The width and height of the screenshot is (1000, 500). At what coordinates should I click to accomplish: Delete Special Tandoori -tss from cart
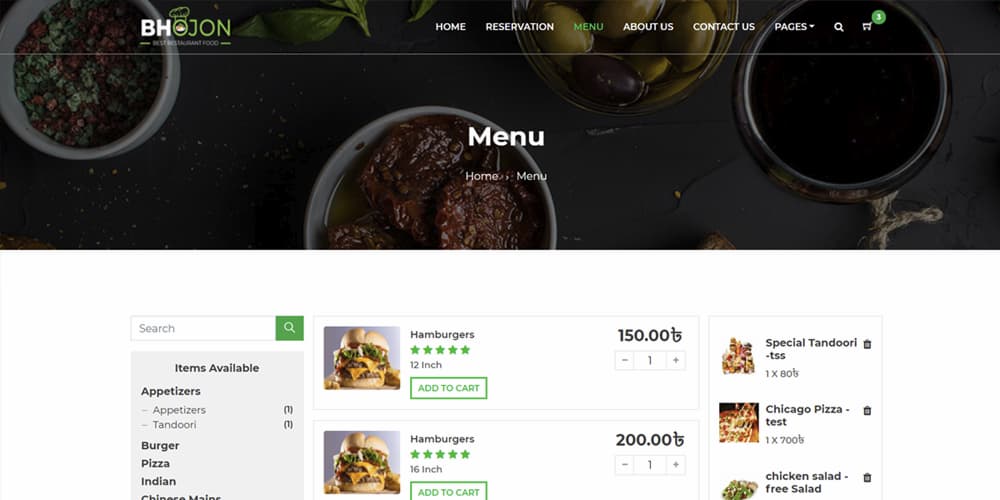click(x=867, y=344)
